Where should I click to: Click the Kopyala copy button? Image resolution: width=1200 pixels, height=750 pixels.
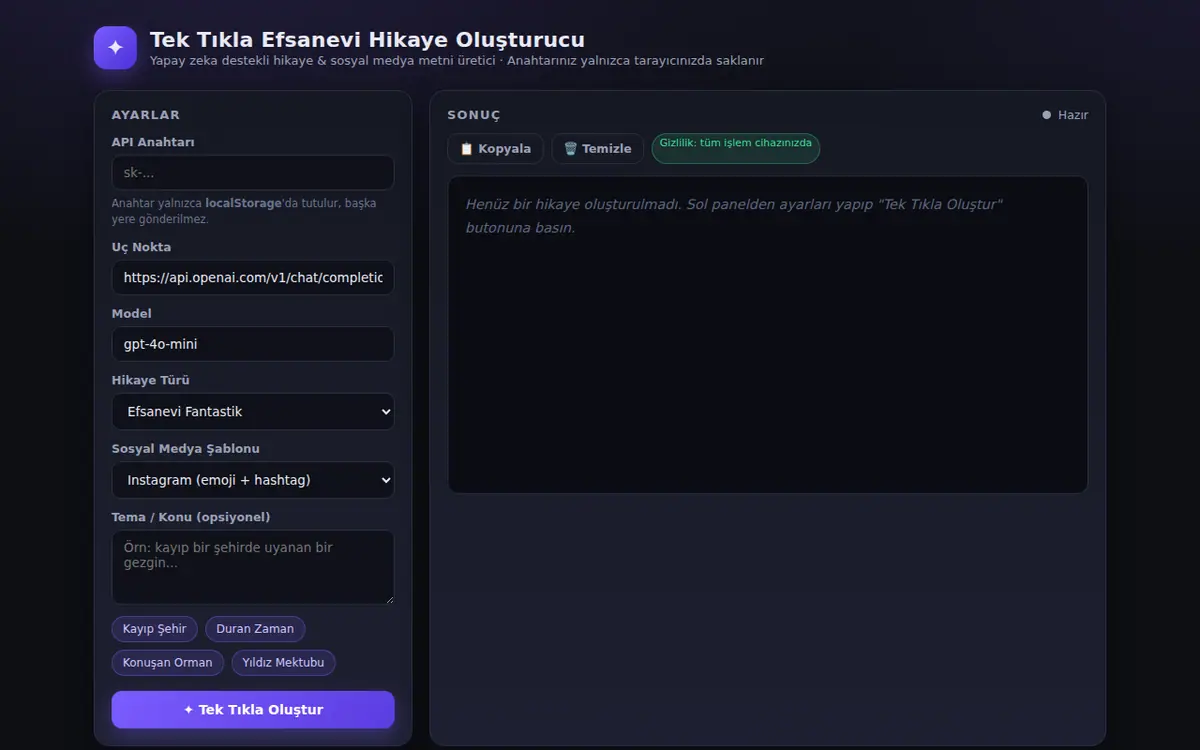pos(495,149)
